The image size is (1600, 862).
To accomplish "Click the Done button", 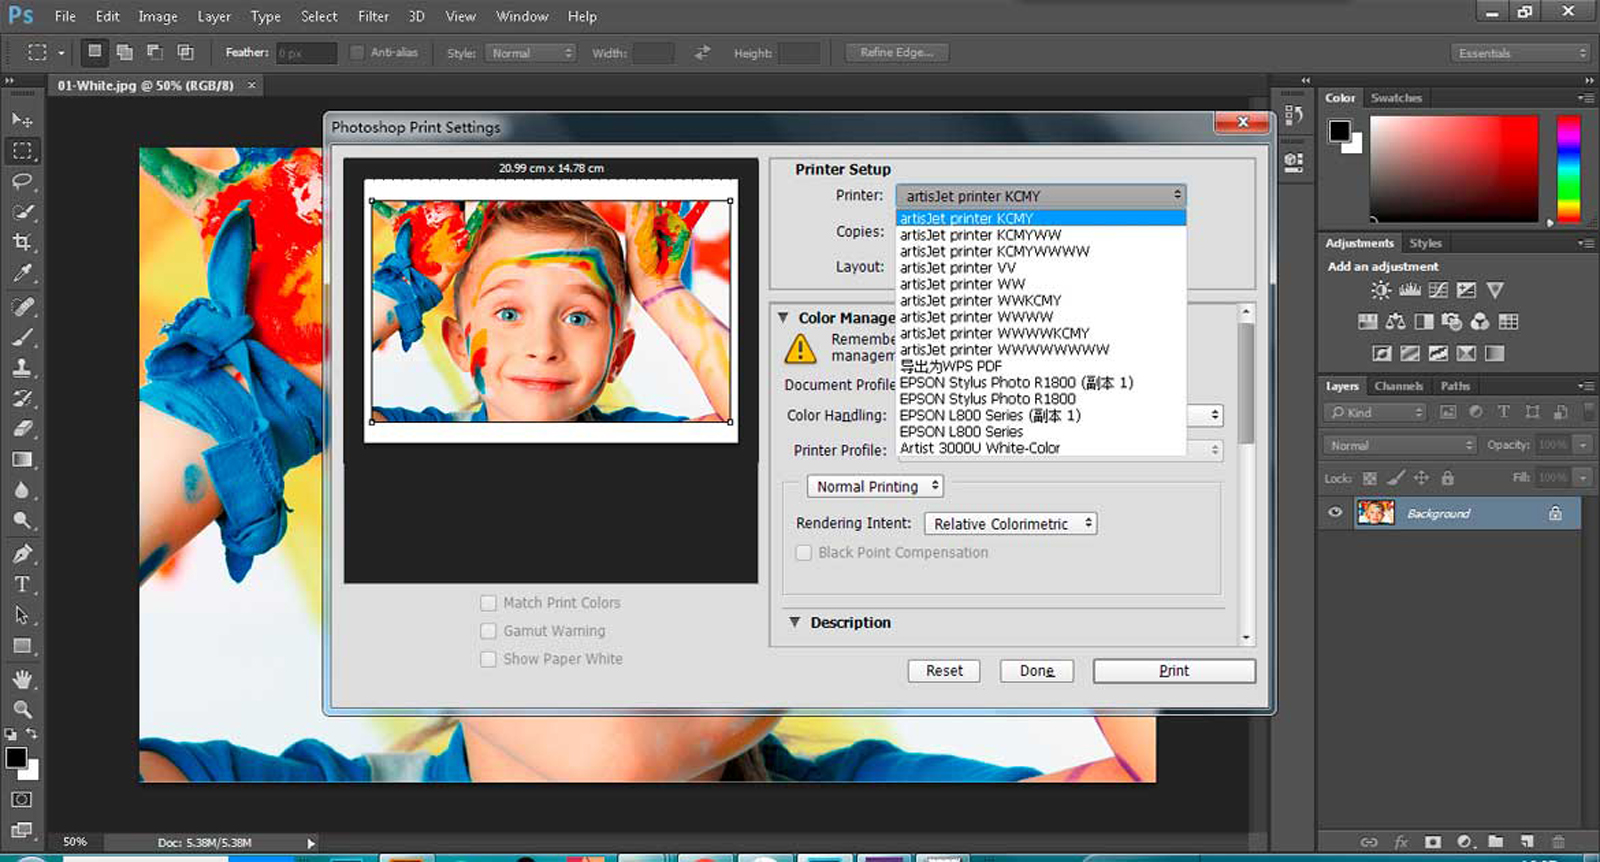I will tap(1037, 671).
